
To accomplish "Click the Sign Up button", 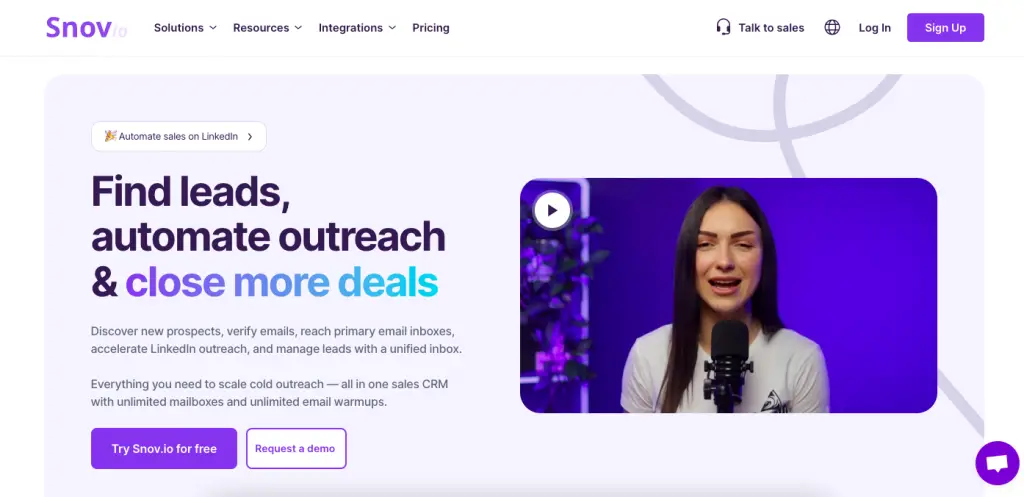I will pyautogui.click(x=945, y=27).
